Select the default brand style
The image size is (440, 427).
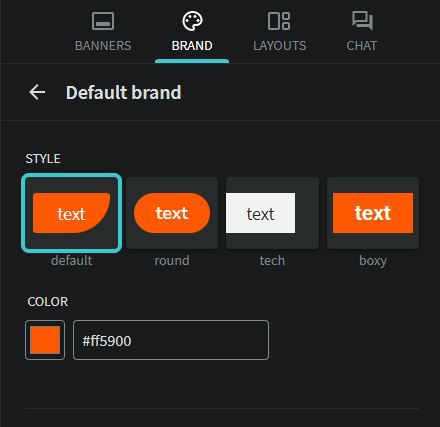(71, 213)
